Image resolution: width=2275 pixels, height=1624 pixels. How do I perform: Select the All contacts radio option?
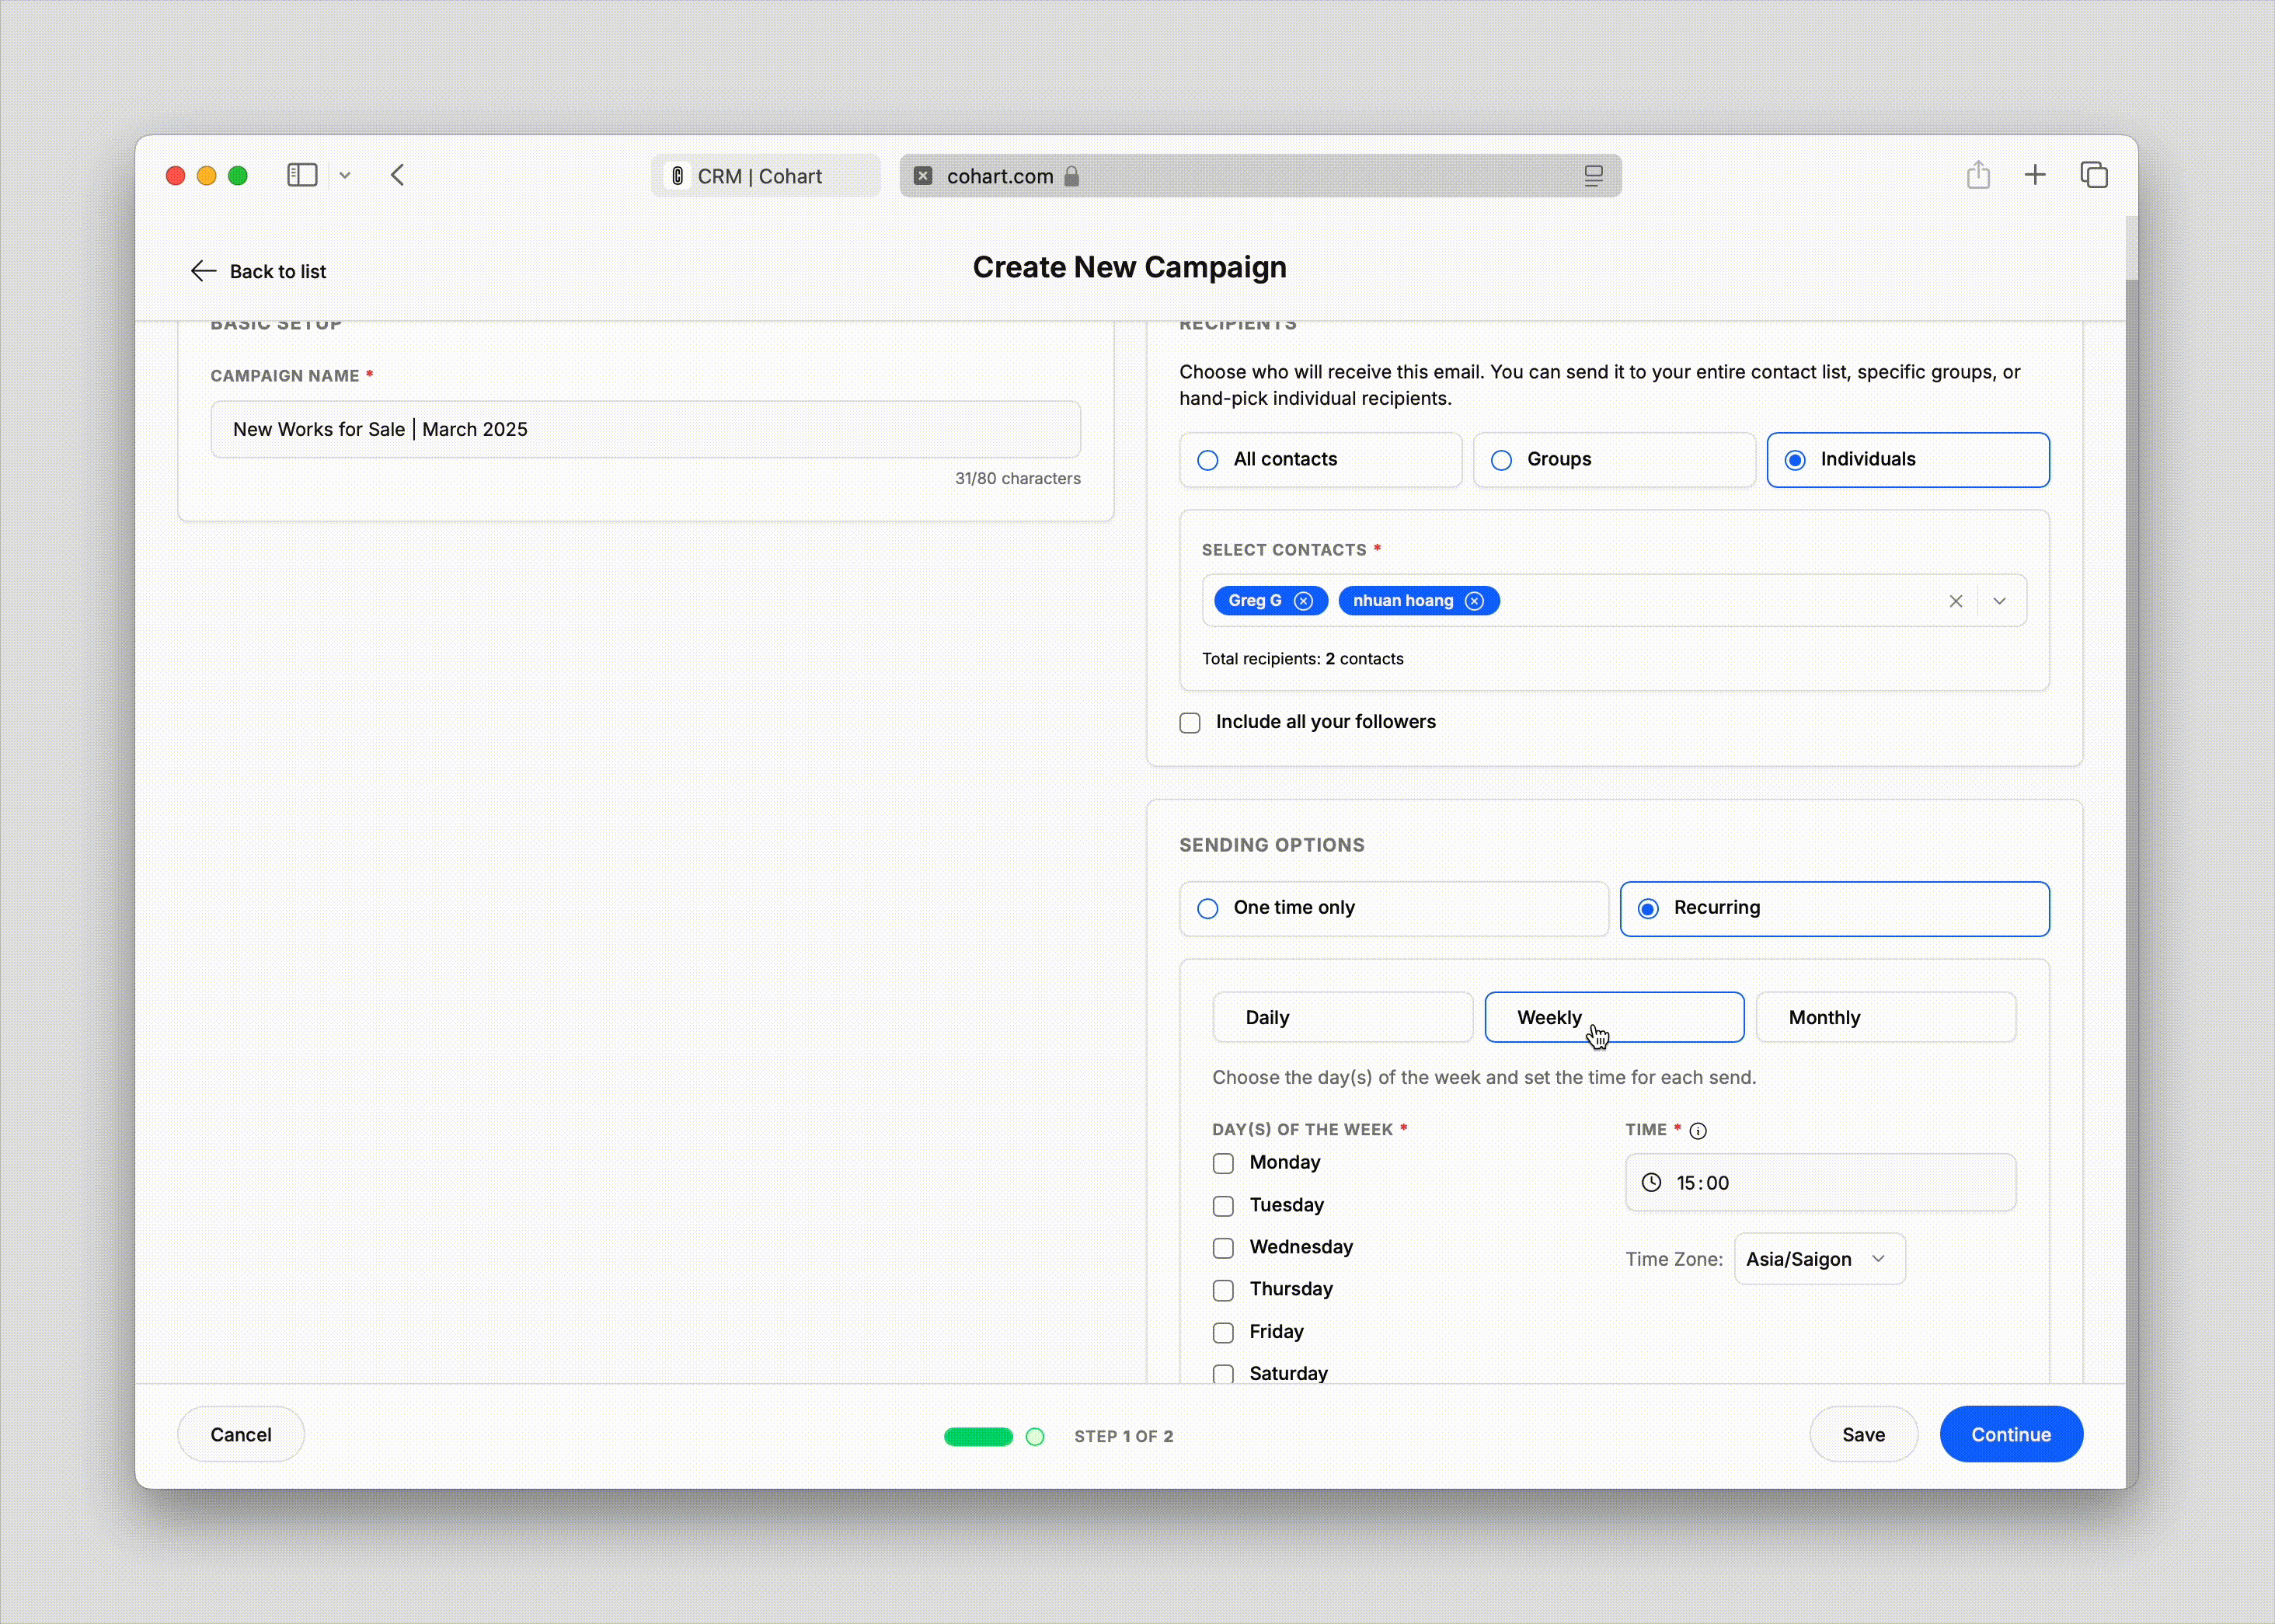point(1320,460)
